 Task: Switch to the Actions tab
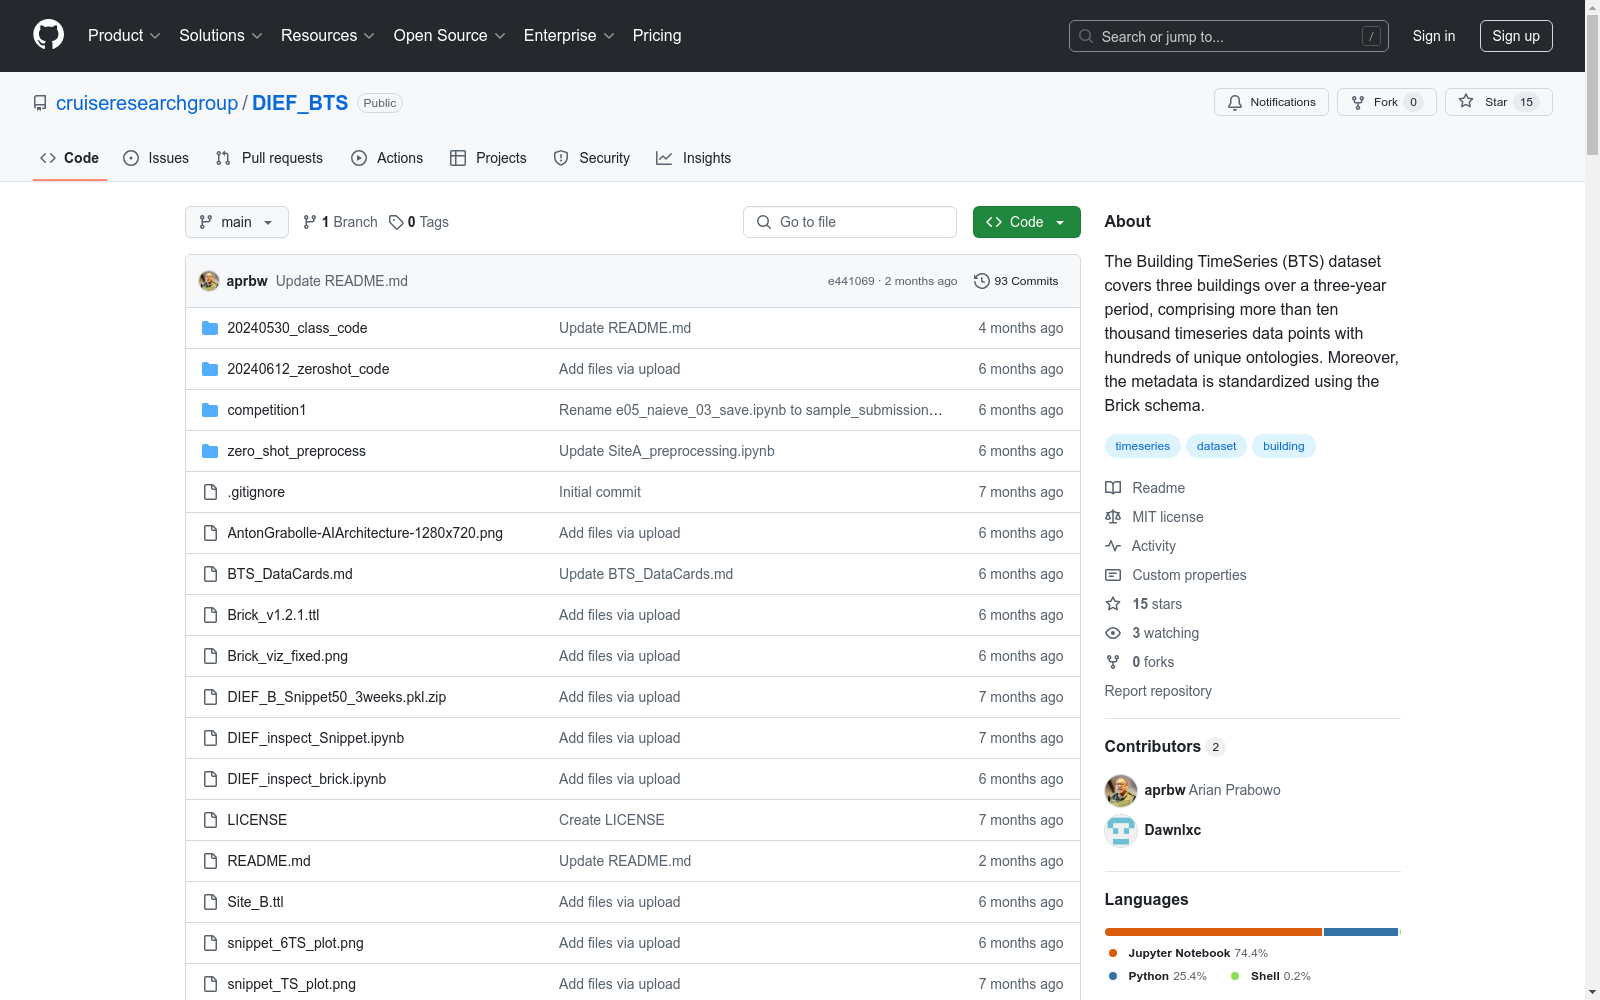387,158
